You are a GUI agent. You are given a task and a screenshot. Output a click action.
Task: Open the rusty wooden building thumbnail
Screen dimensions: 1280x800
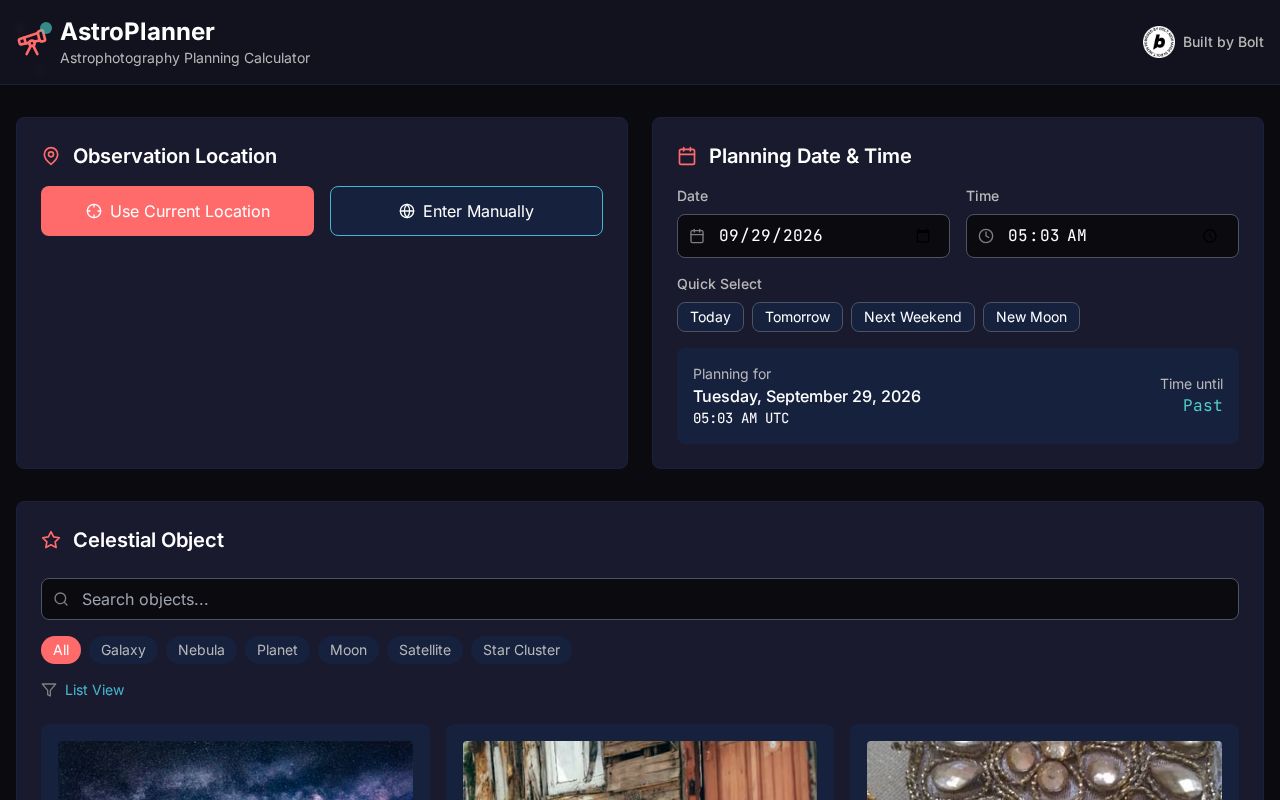coord(640,770)
